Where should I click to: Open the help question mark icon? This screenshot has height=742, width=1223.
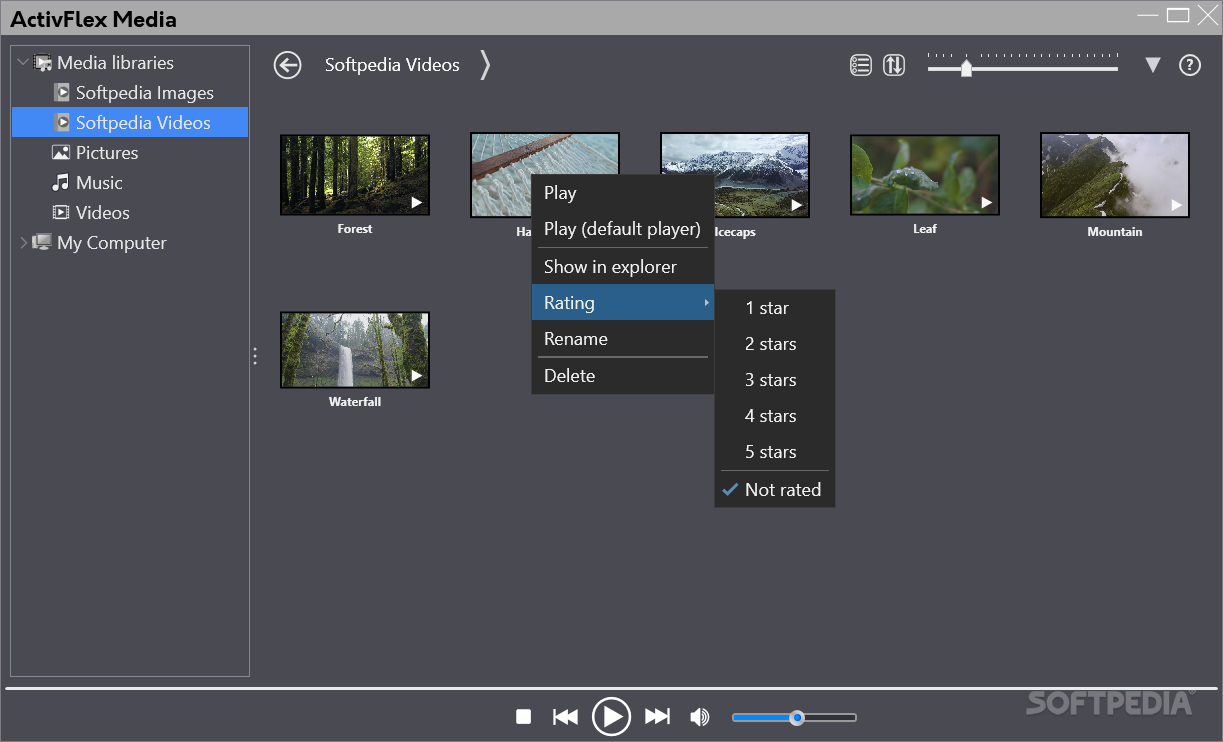pyautogui.click(x=1189, y=65)
